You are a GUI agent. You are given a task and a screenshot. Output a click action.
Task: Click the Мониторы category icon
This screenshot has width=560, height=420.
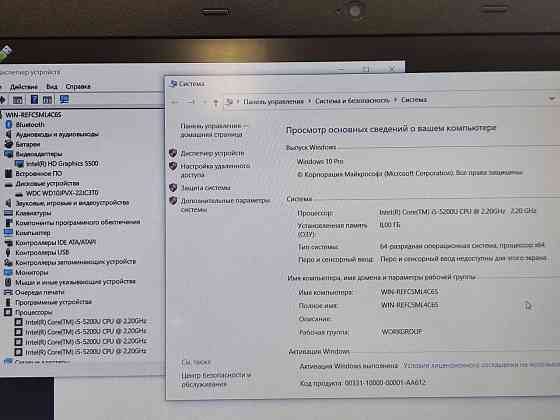(9, 272)
